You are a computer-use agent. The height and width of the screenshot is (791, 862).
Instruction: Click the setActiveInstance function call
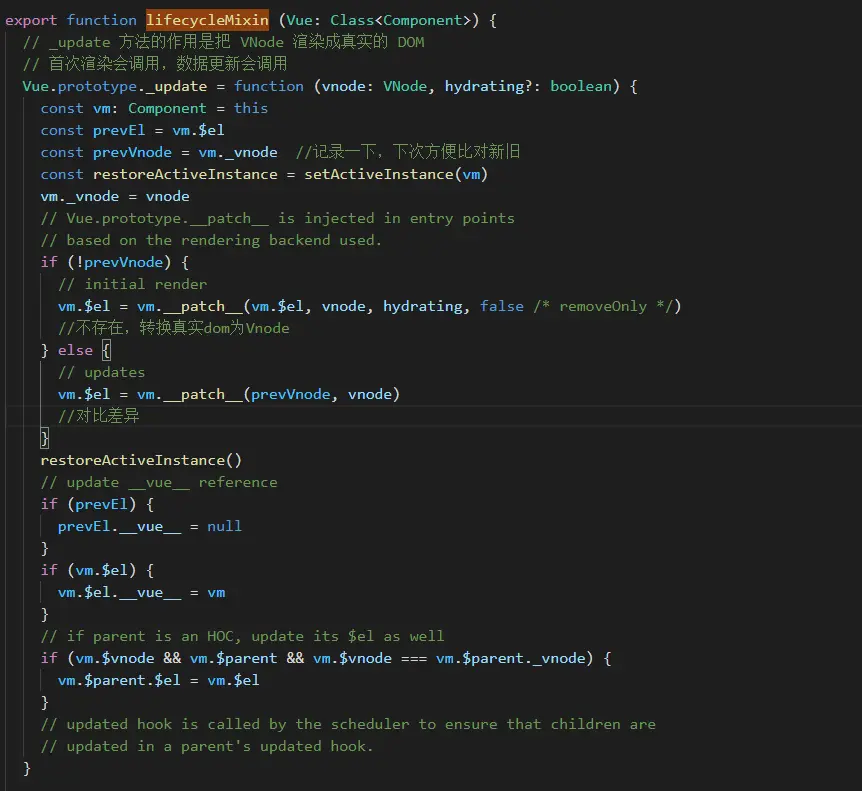(396, 174)
